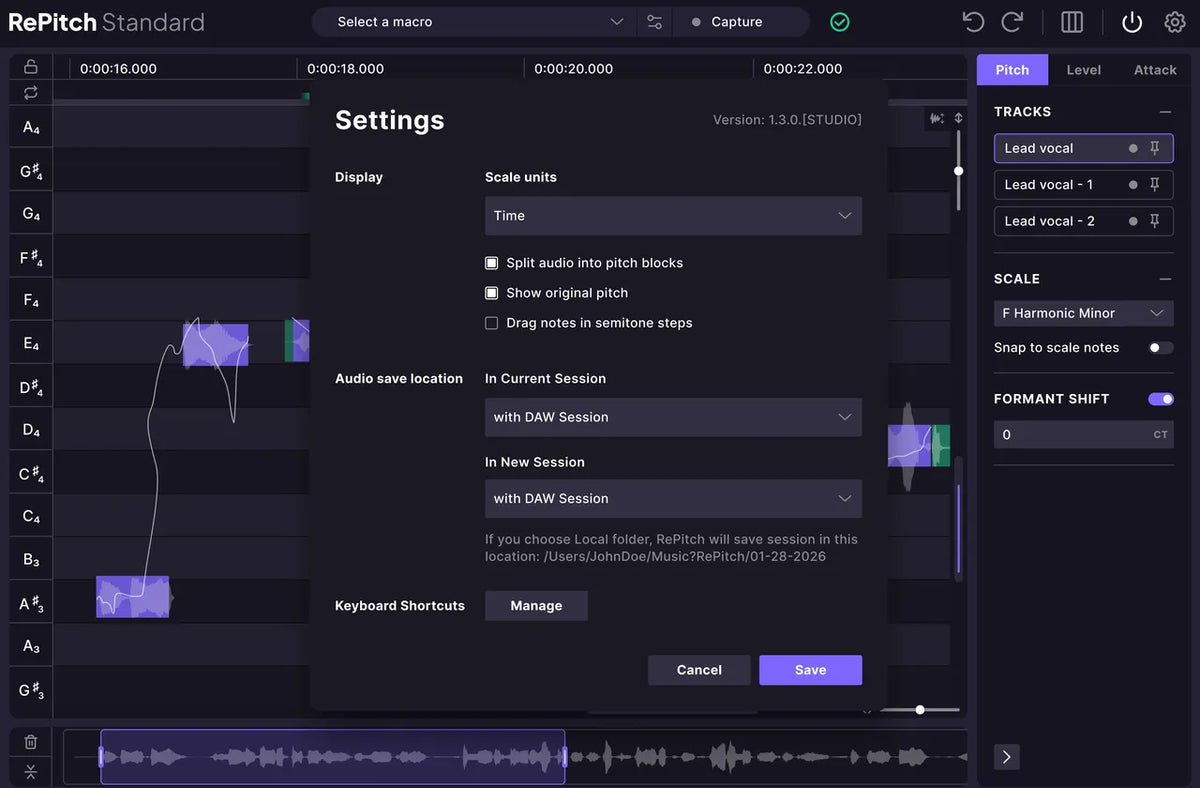Switch to the Level tab
The height and width of the screenshot is (788, 1200).
click(1083, 69)
